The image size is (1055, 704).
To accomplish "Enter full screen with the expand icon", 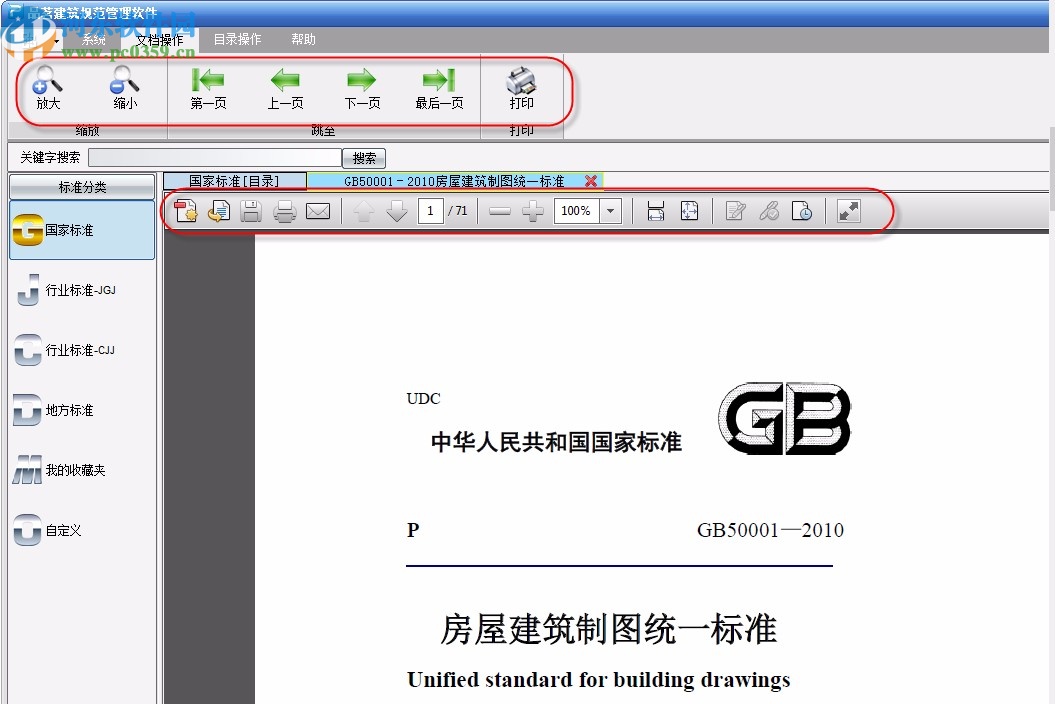I will coord(848,211).
